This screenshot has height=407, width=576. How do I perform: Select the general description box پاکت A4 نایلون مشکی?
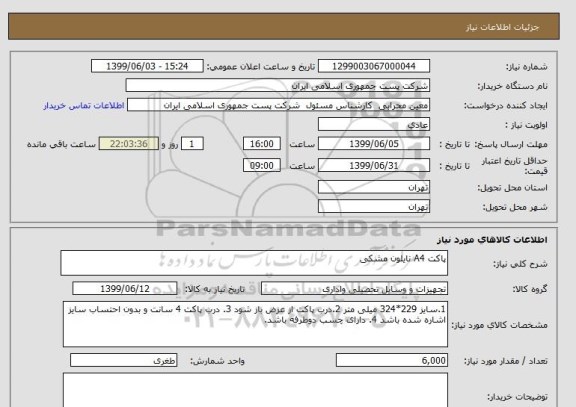(x=254, y=263)
